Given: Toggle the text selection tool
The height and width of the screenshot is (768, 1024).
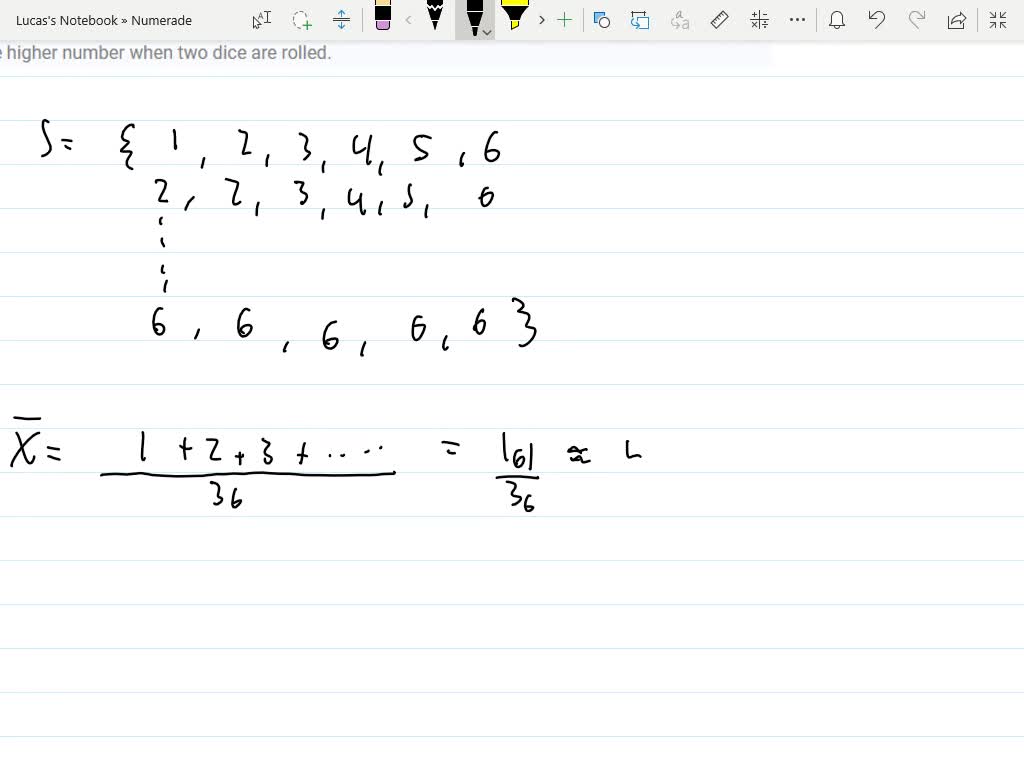Looking at the screenshot, I should [260, 20].
